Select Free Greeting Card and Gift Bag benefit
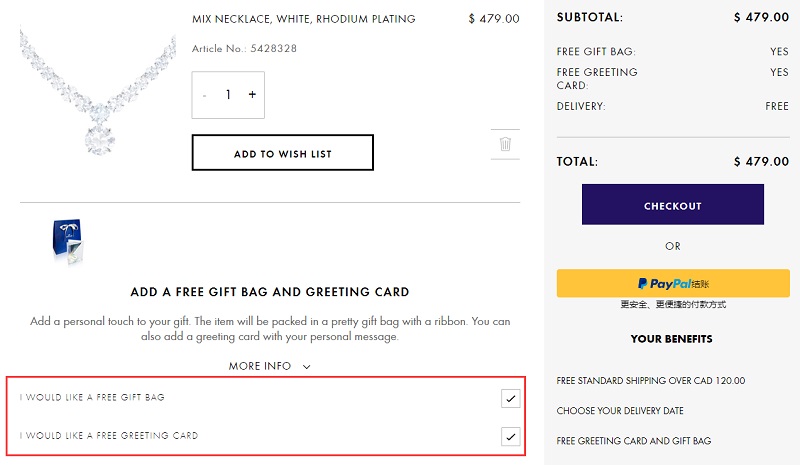 pos(634,441)
